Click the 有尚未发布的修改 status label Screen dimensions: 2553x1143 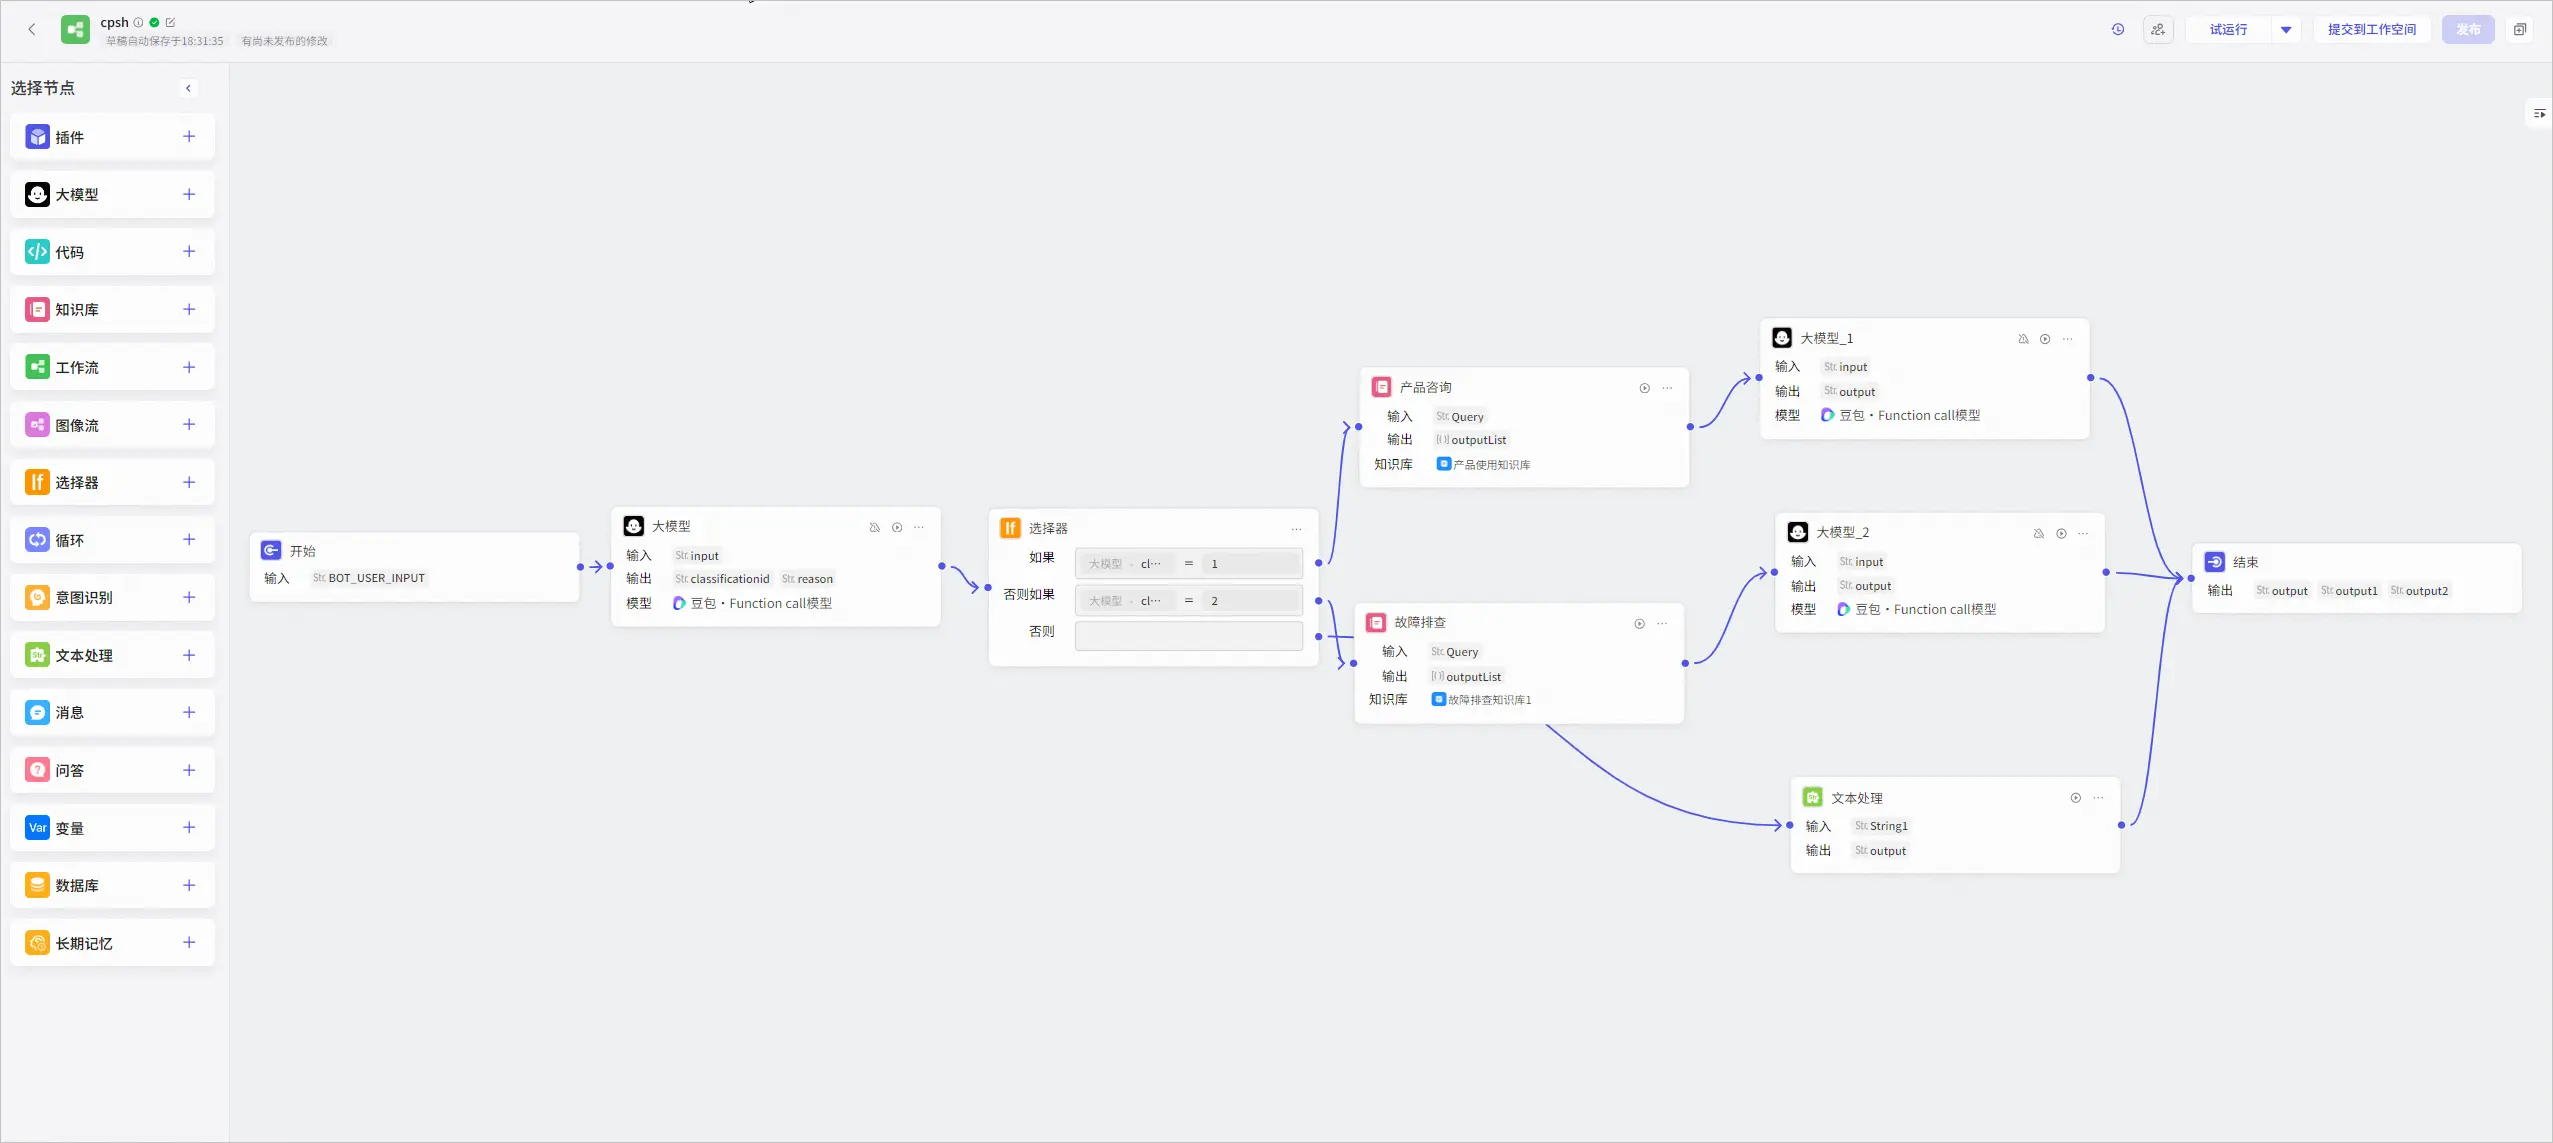click(284, 41)
